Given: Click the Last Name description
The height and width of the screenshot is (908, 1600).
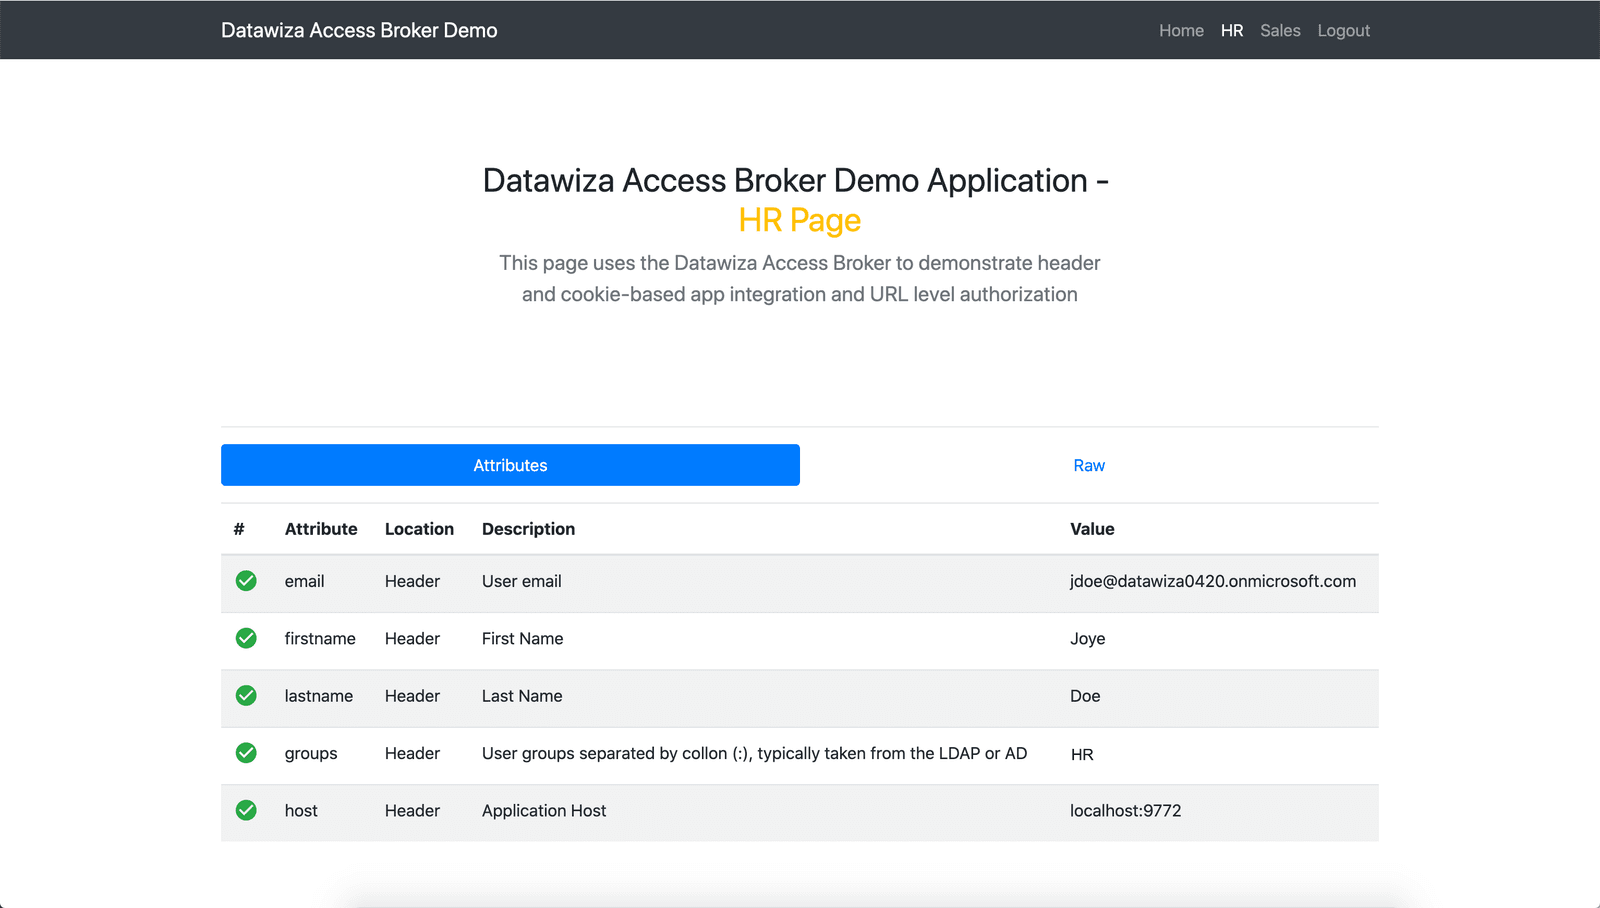Looking at the screenshot, I should [x=522, y=696].
